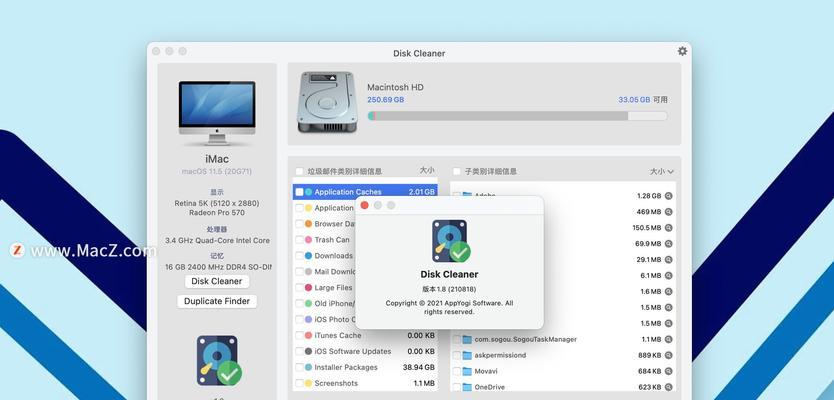Viewport: 834px width, 400px height.
Task: Check the Screenshots checkbox
Action: (299, 384)
